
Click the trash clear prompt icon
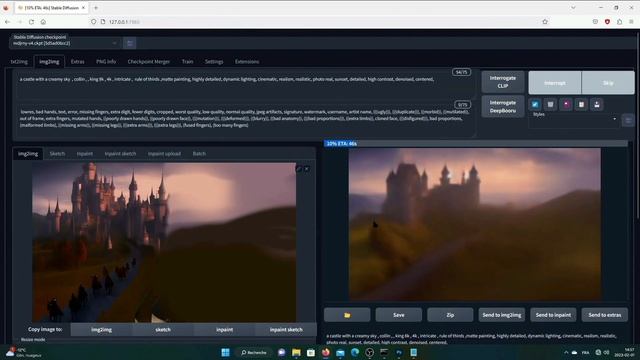coord(550,104)
